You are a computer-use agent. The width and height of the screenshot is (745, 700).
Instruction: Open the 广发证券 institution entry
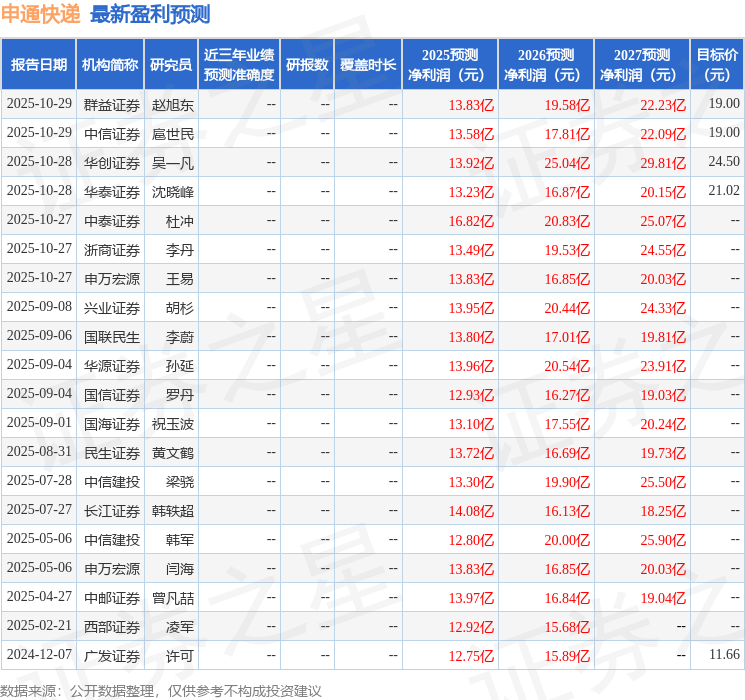coord(111,655)
